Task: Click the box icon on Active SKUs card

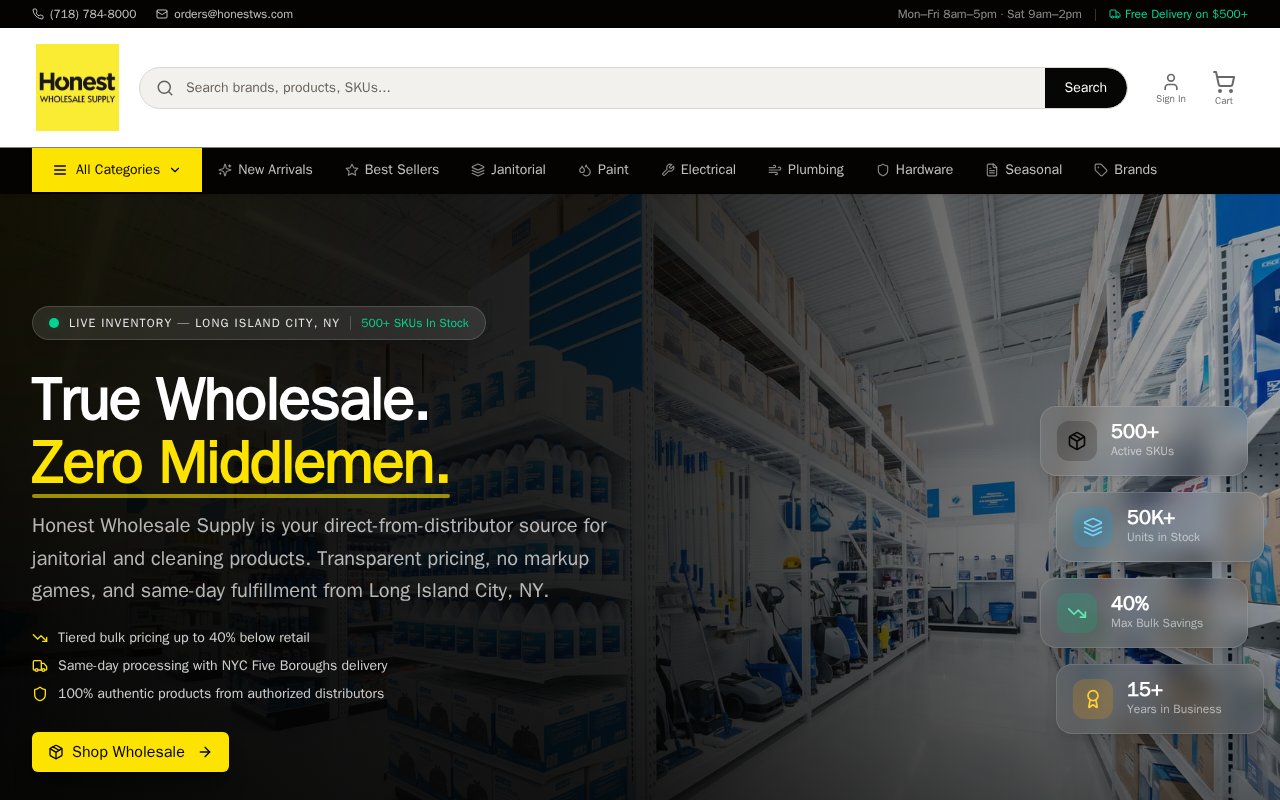Action: (x=1077, y=441)
